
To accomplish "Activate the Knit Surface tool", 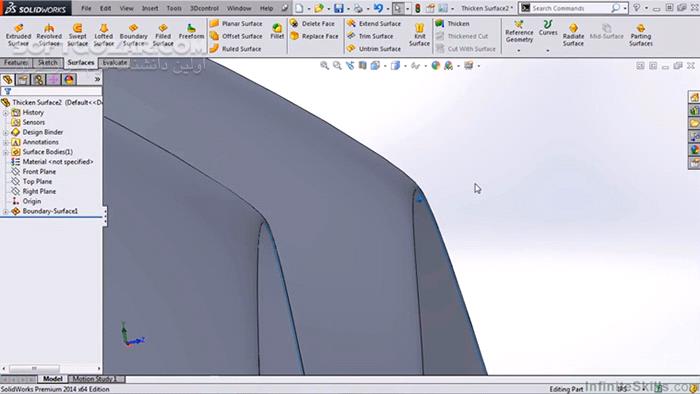I will 419,35.
